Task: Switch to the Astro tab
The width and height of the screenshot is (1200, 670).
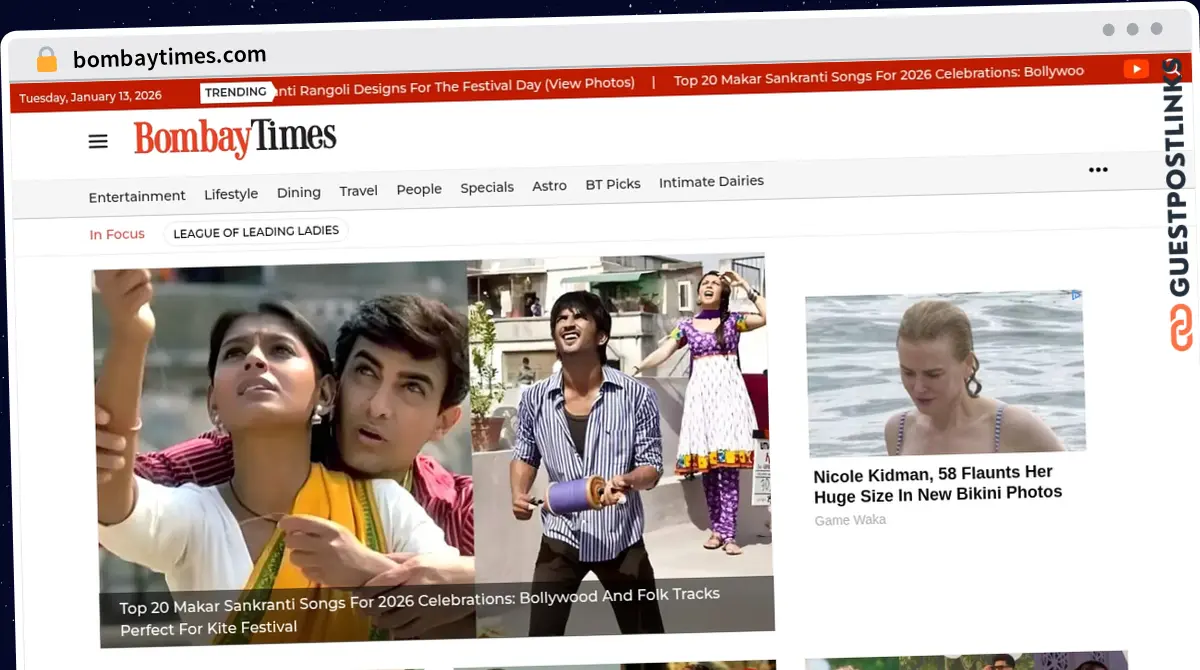Action: [x=549, y=185]
